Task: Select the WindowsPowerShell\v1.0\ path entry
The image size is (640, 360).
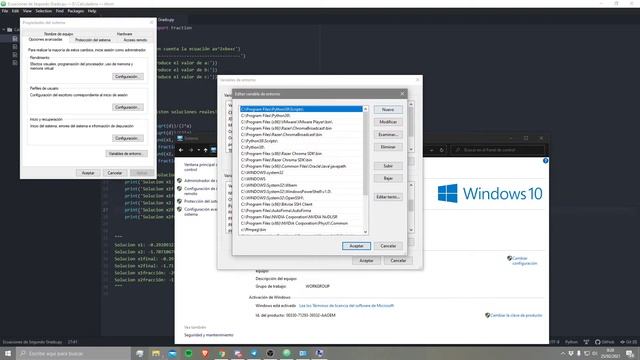Action: tap(301, 191)
